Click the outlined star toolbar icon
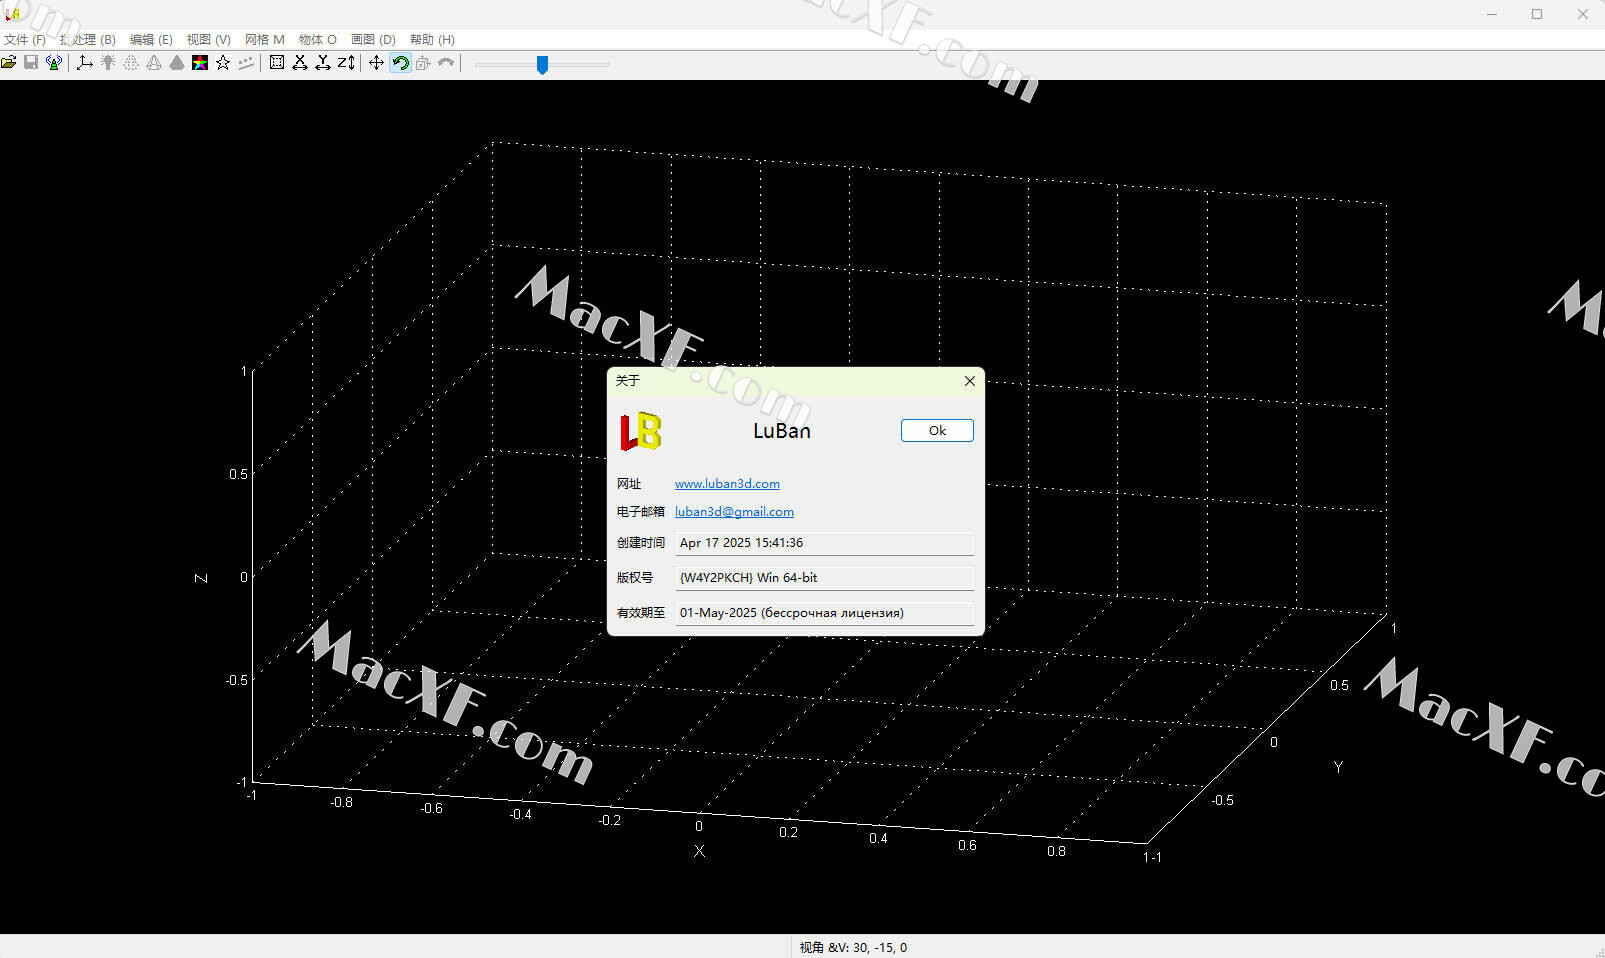Image resolution: width=1605 pixels, height=958 pixels. pyautogui.click(x=223, y=63)
